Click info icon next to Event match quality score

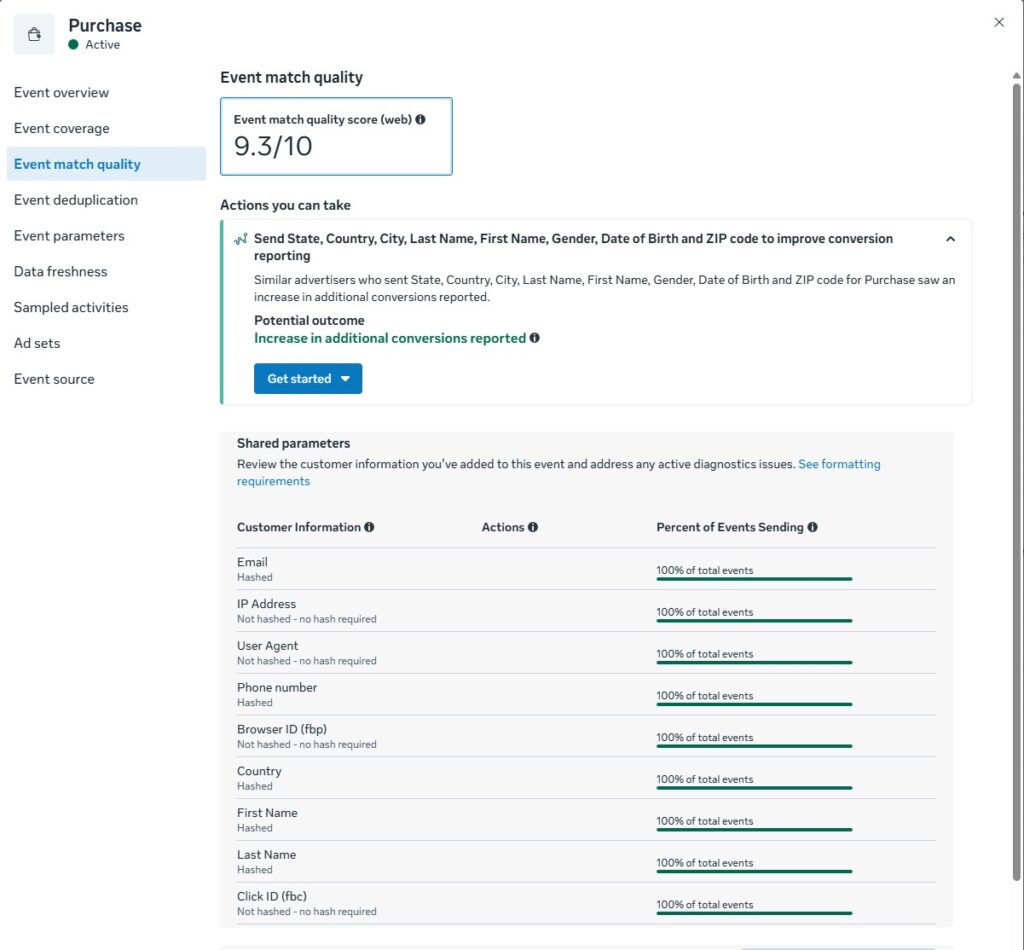pyautogui.click(x=421, y=119)
